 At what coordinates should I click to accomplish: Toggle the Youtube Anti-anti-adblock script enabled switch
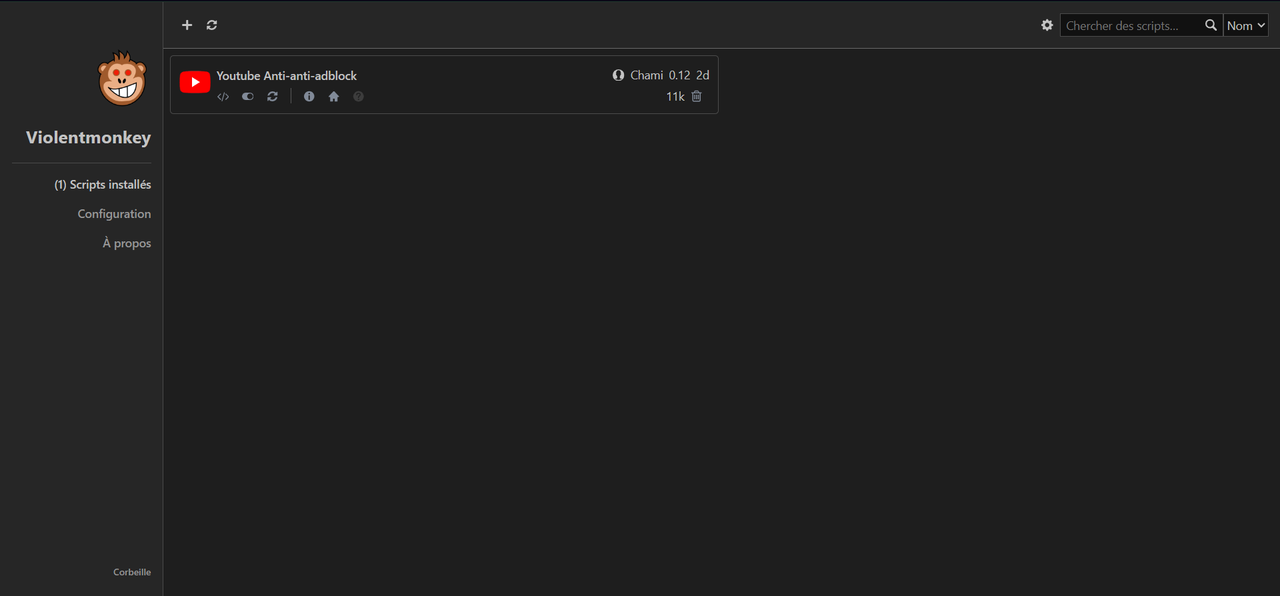(248, 97)
